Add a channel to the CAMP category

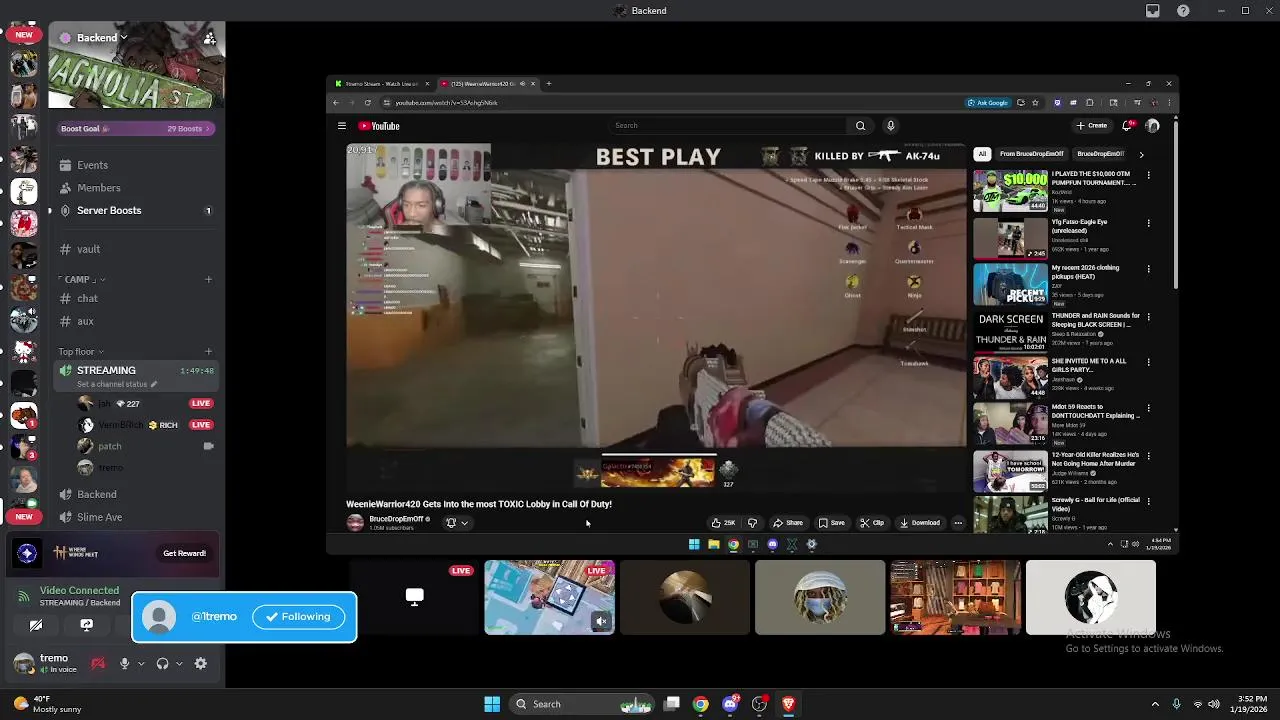tap(208, 280)
